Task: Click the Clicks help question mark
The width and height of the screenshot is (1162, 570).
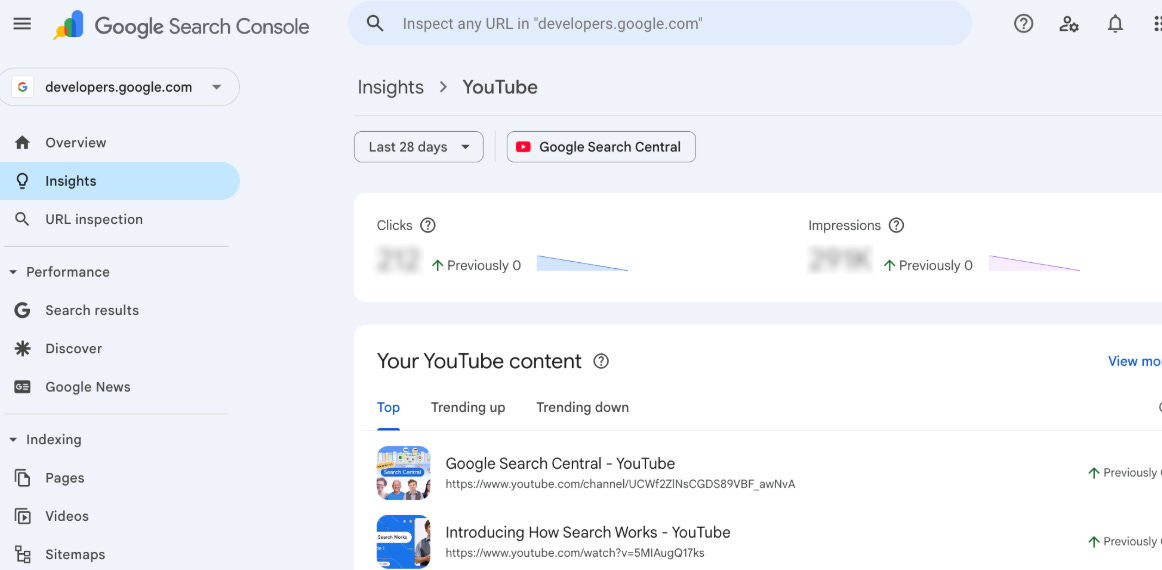Action: click(428, 225)
